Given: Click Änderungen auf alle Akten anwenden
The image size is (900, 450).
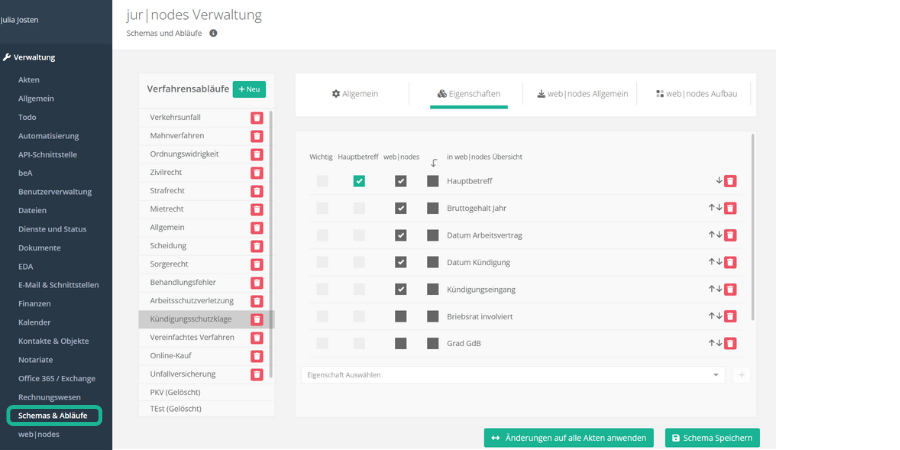Looking at the screenshot, I should coord(568,438).
